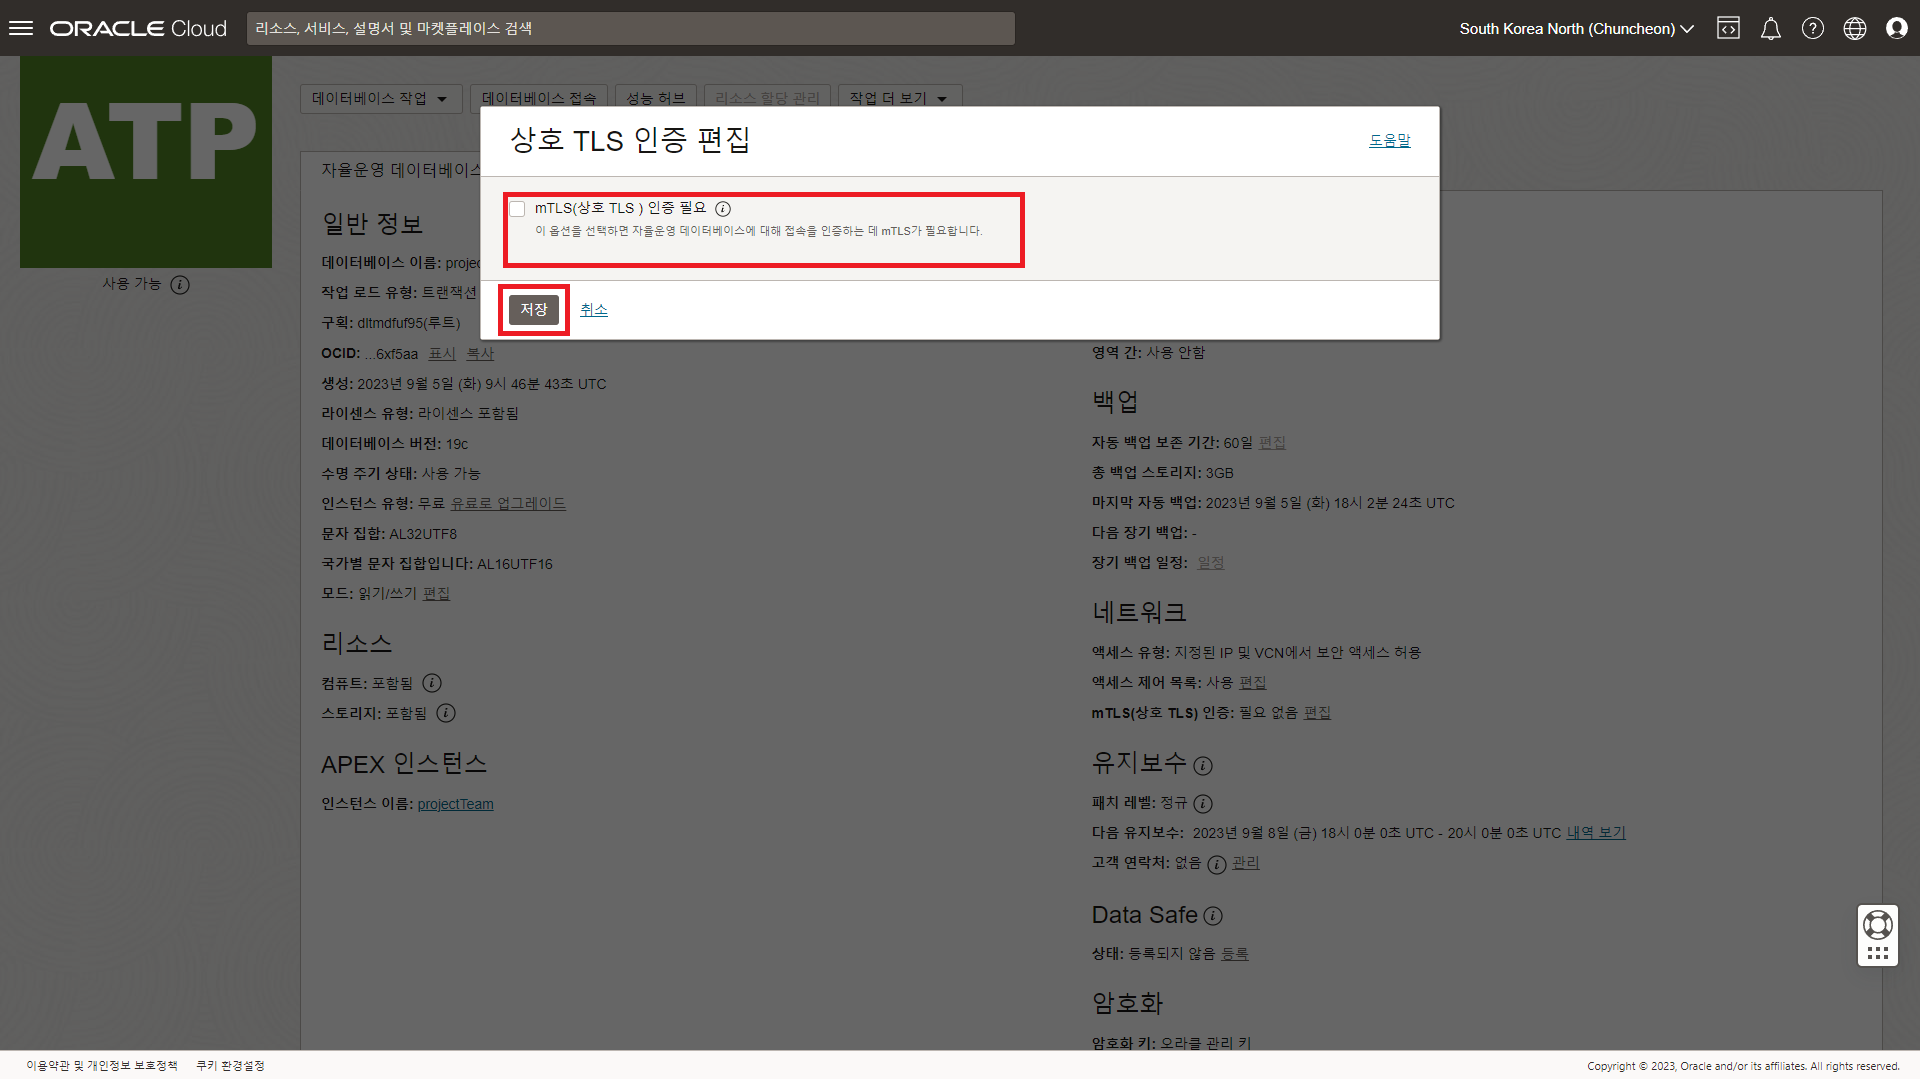1920x1079 pixels.
Task: Open the help question mark menu
Action: 1812,28
